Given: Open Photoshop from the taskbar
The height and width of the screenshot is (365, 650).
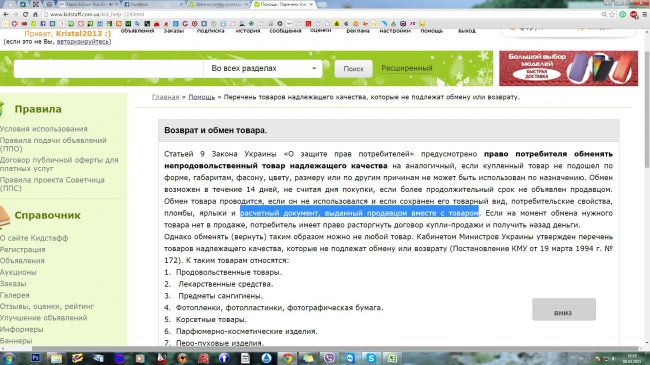Looking at the screenshot, I should (x=35, y=358).
